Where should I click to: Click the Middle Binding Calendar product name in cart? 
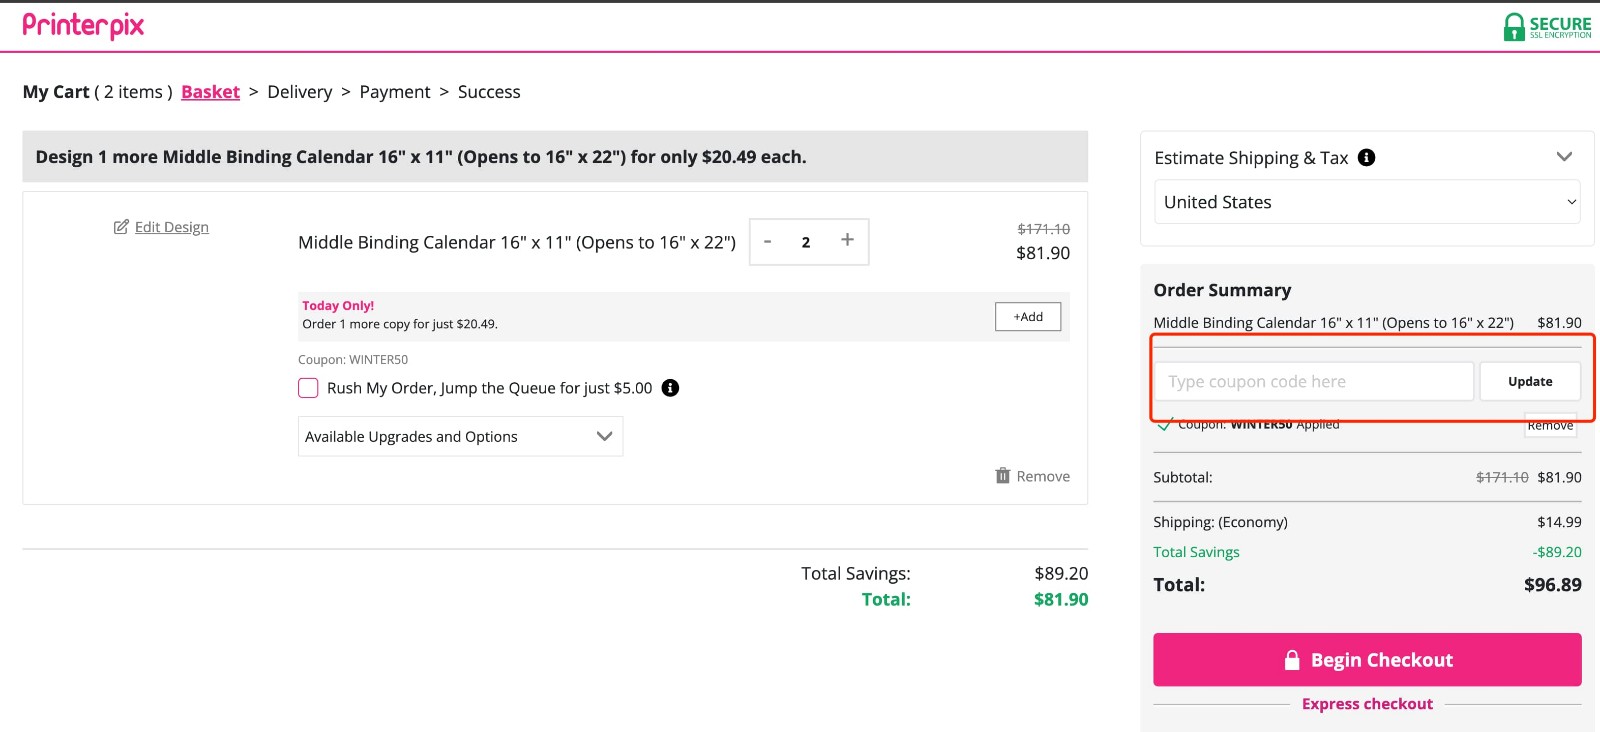coord(517,242)
